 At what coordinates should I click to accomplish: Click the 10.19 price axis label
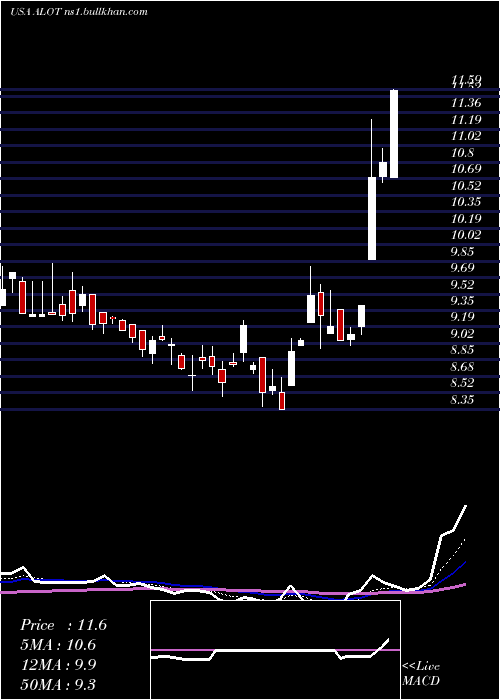(x=466, y=219)
